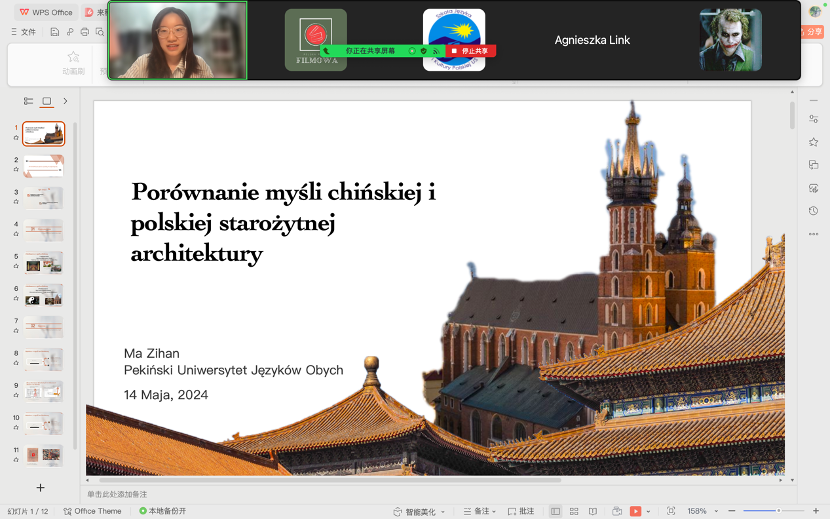830x520 pixels.
Task: Add a new slide with plus icon
Action: pos(40,487)
